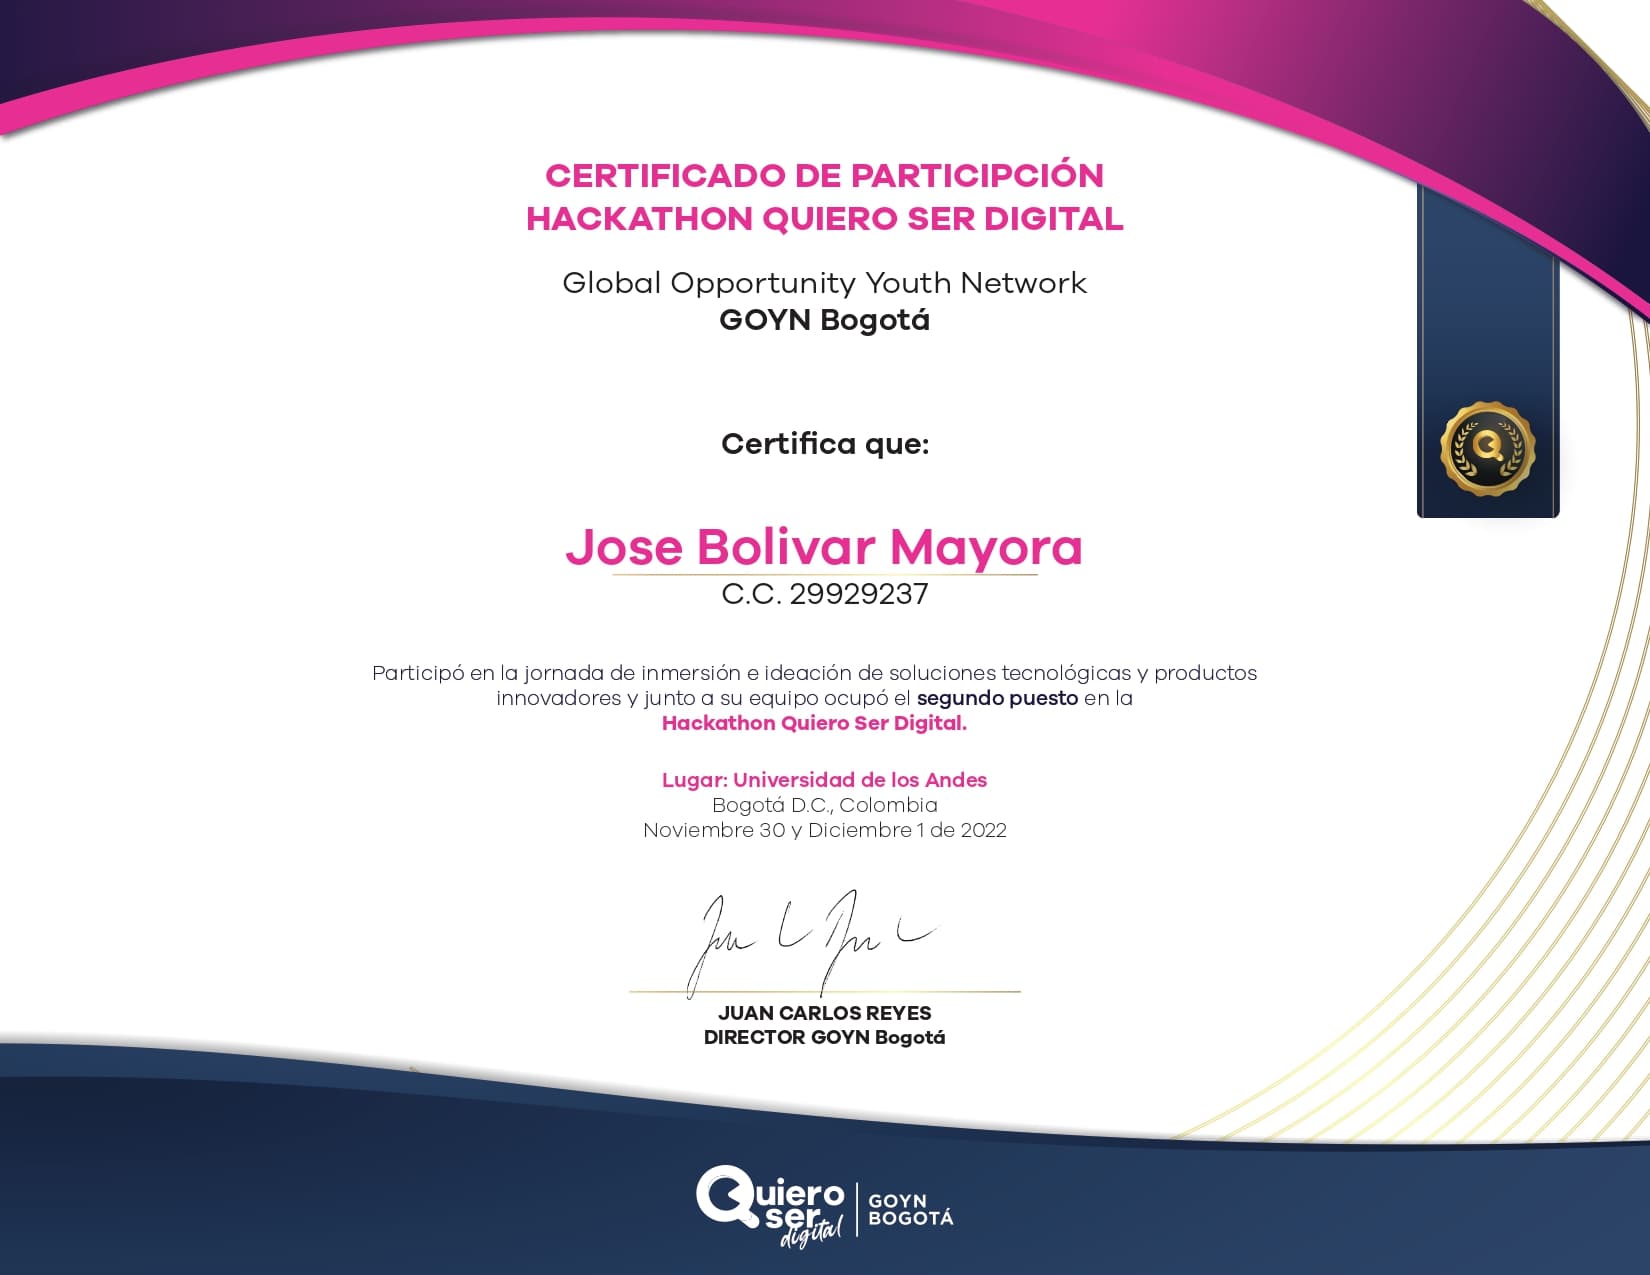Click pink 'Hackathon Quiero Ser Digital.' text
Viewport: 1650px width, 1275px height.
coord(814,723)
